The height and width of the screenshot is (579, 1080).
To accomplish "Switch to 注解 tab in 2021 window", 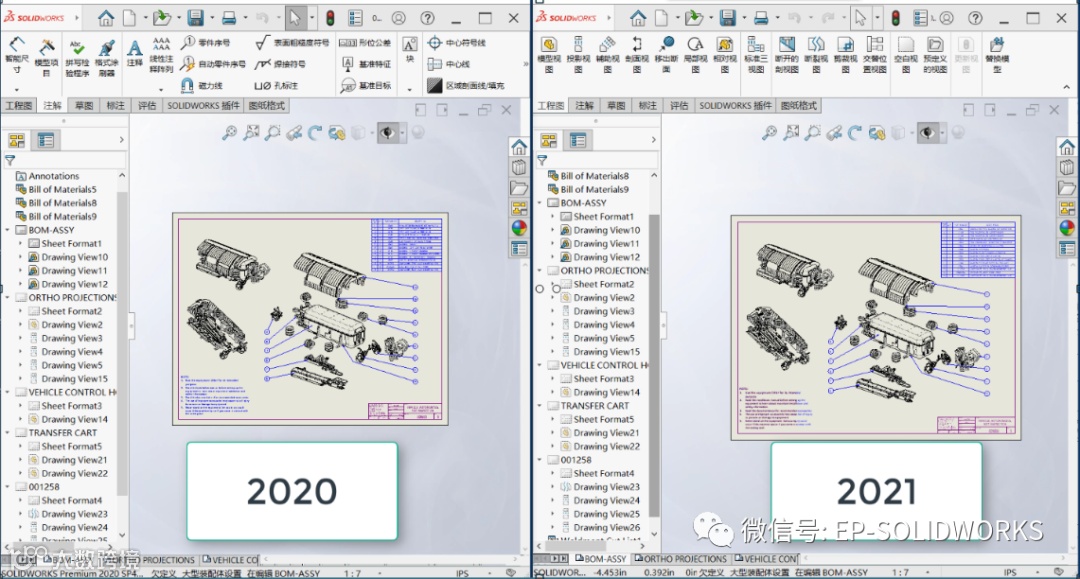I will (x=584, y=105).
